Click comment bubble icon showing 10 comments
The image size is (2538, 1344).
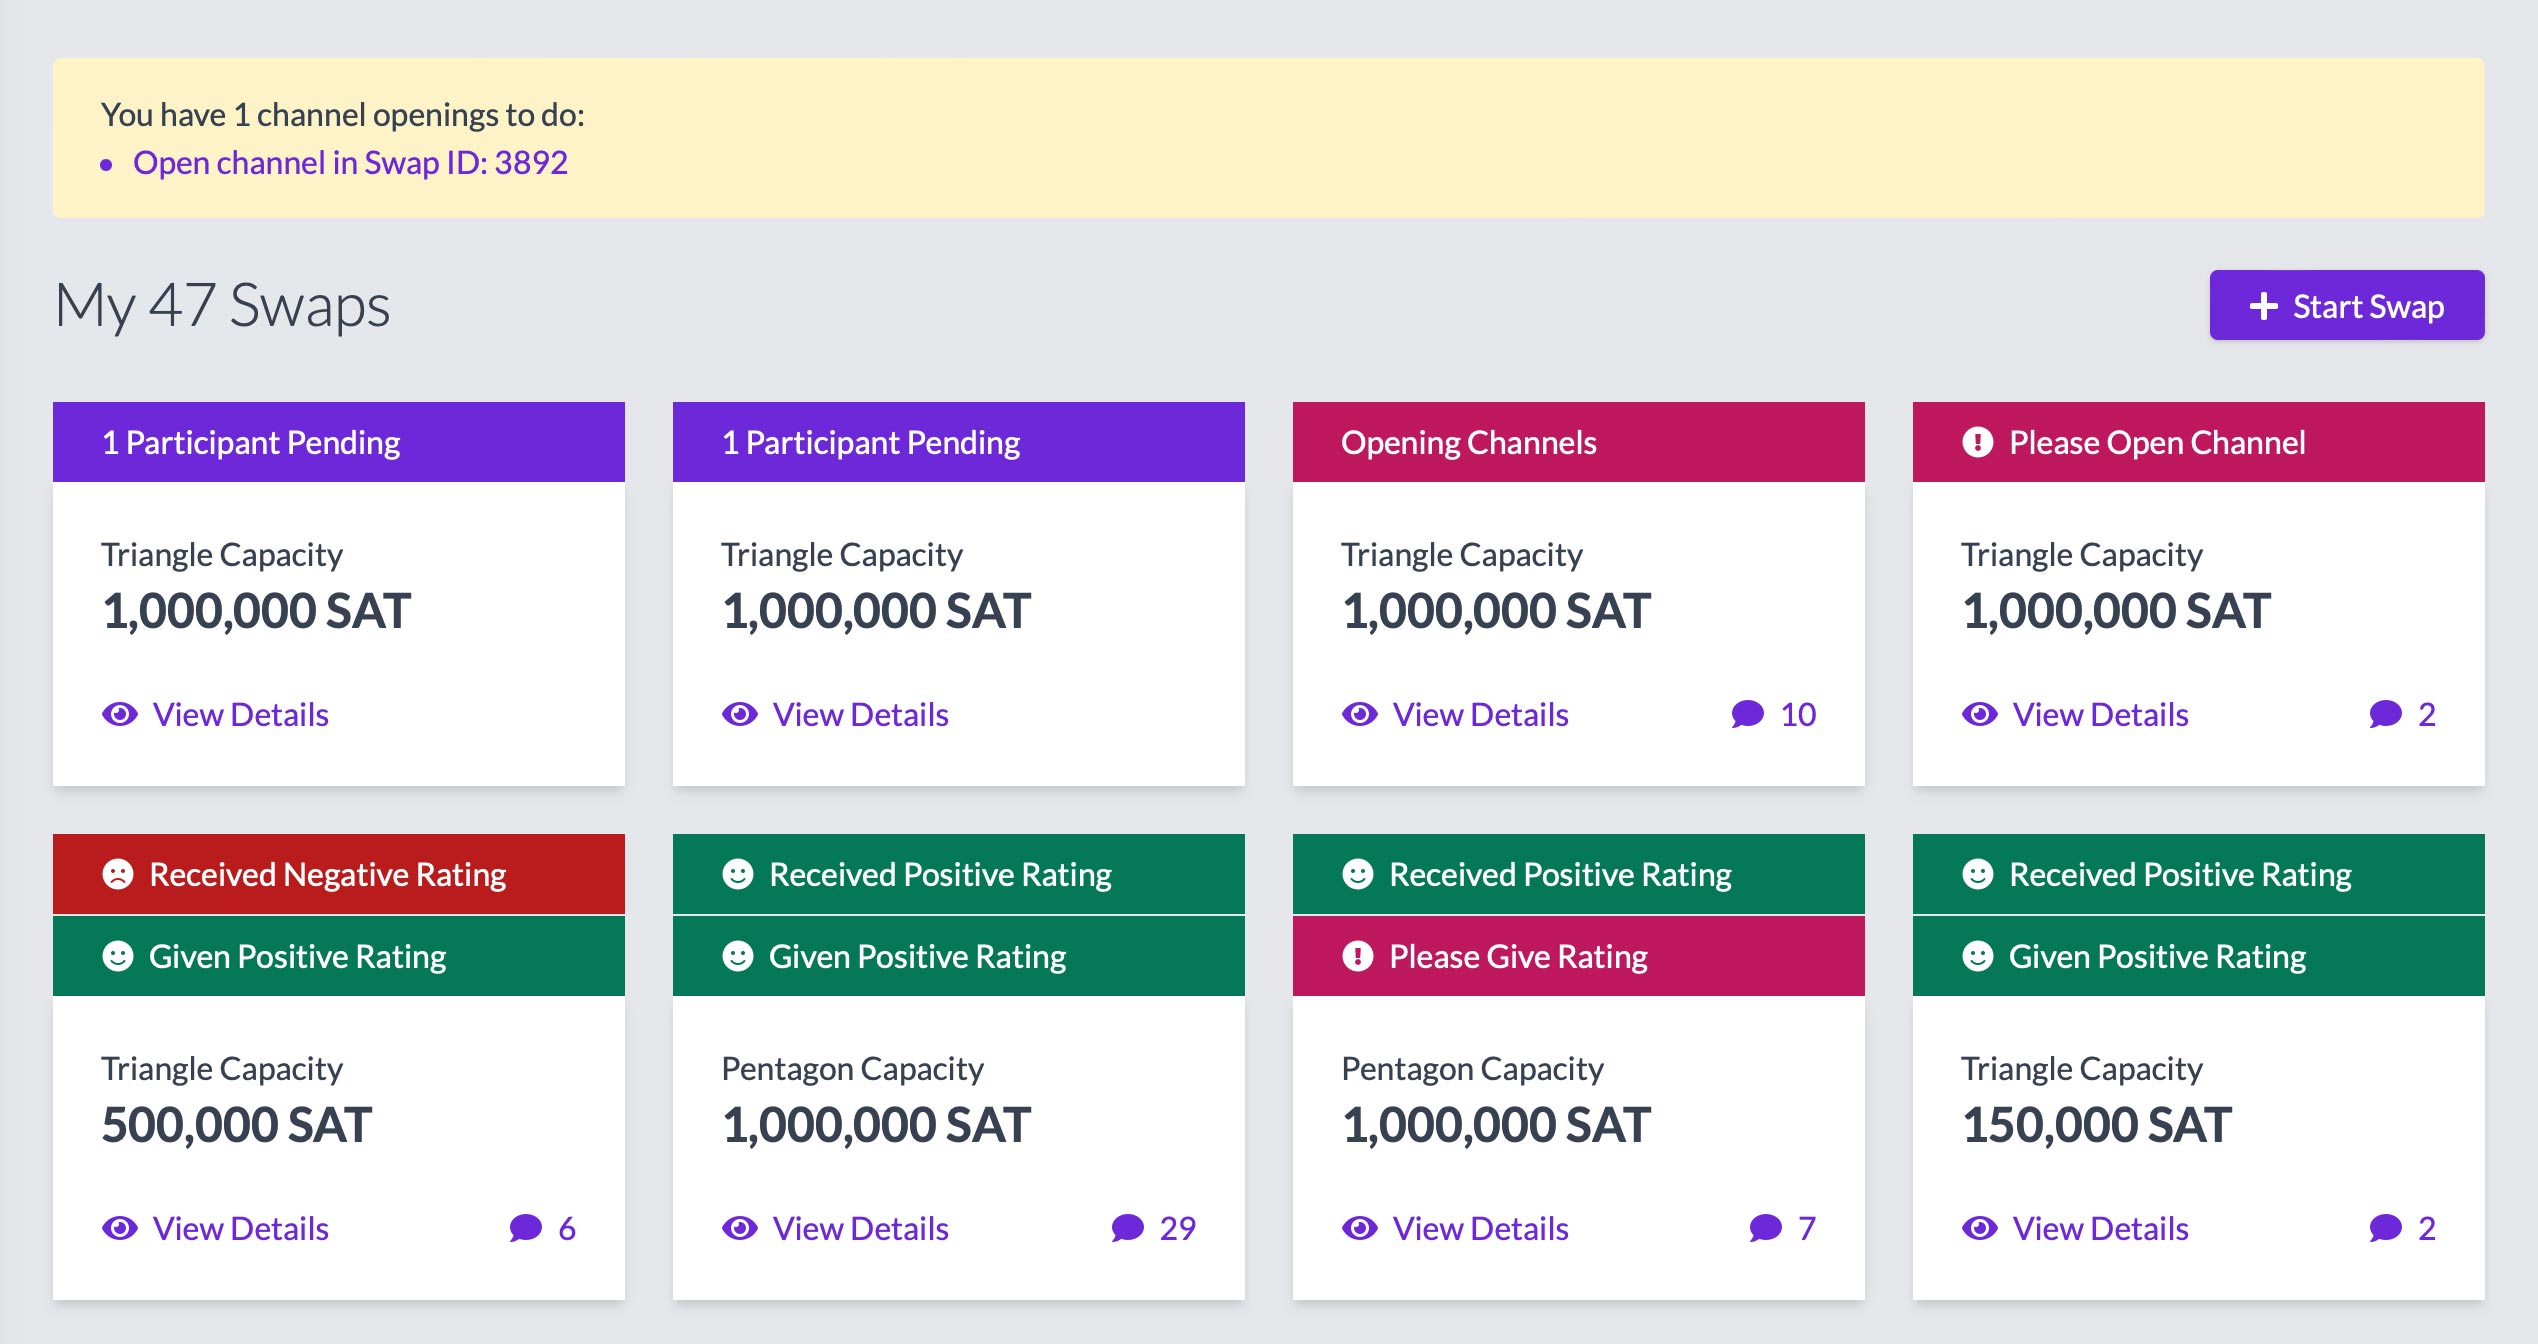[1747, 714]
